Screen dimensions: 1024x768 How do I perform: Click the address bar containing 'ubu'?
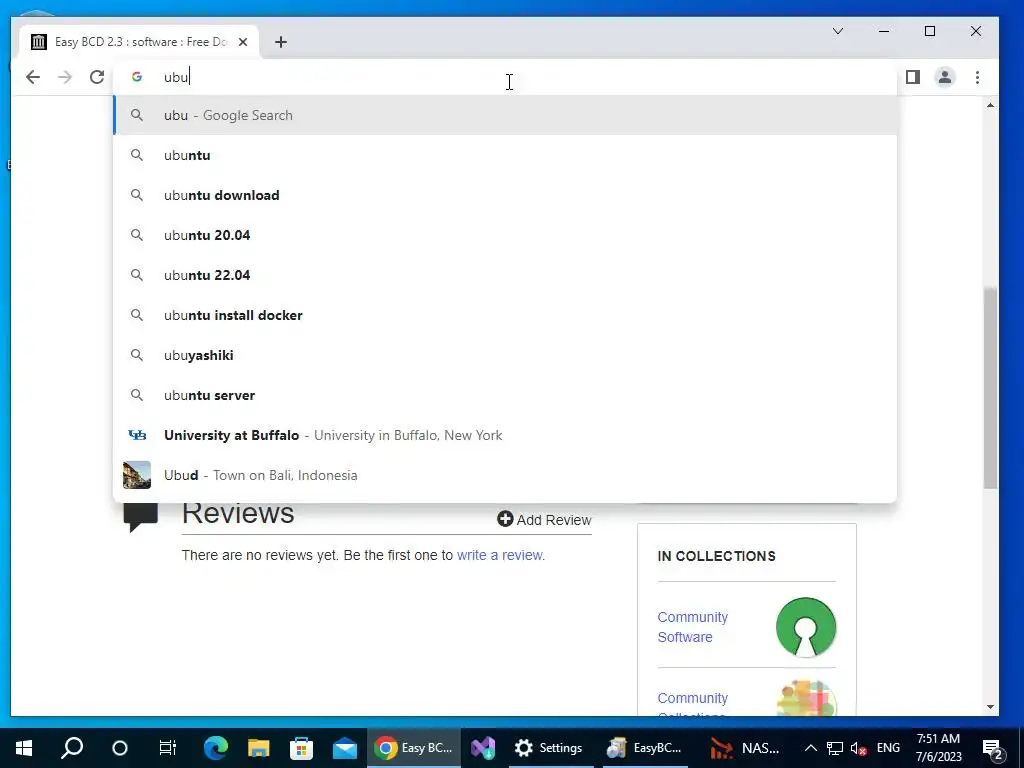coord(503,77)
